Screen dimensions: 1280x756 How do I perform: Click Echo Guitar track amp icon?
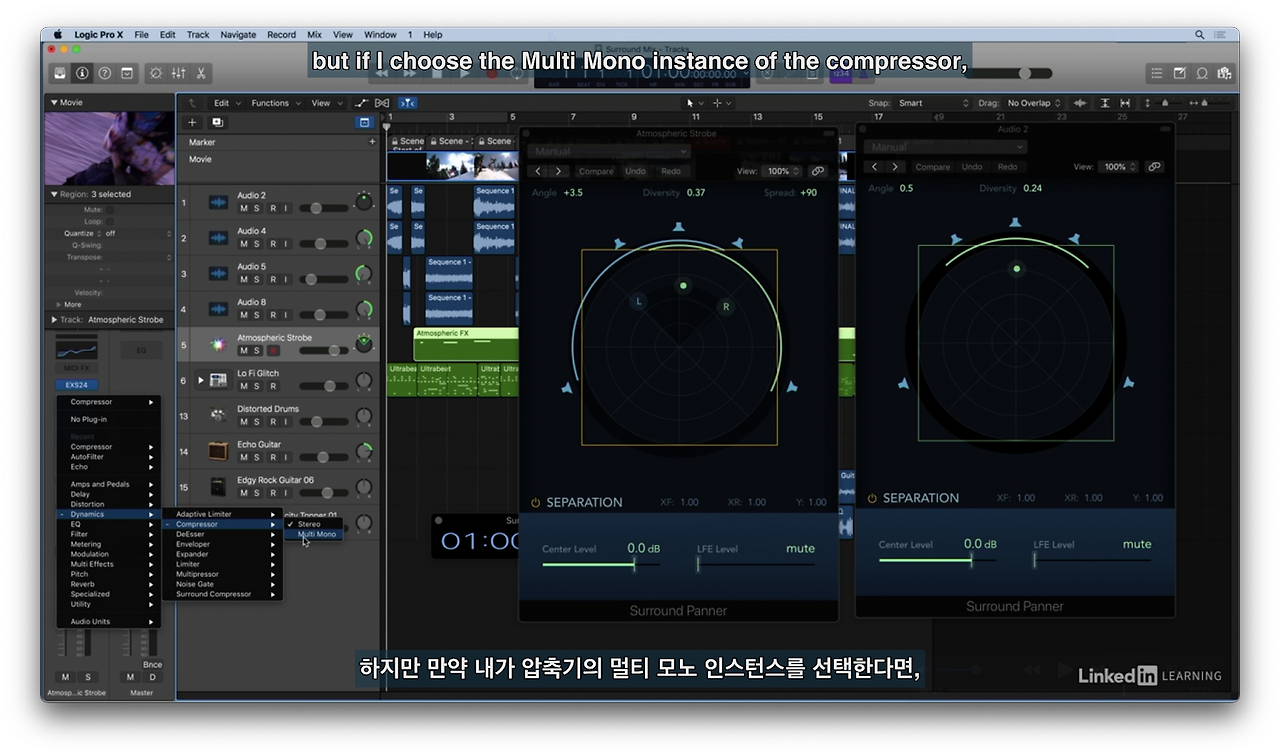(218, 451)
